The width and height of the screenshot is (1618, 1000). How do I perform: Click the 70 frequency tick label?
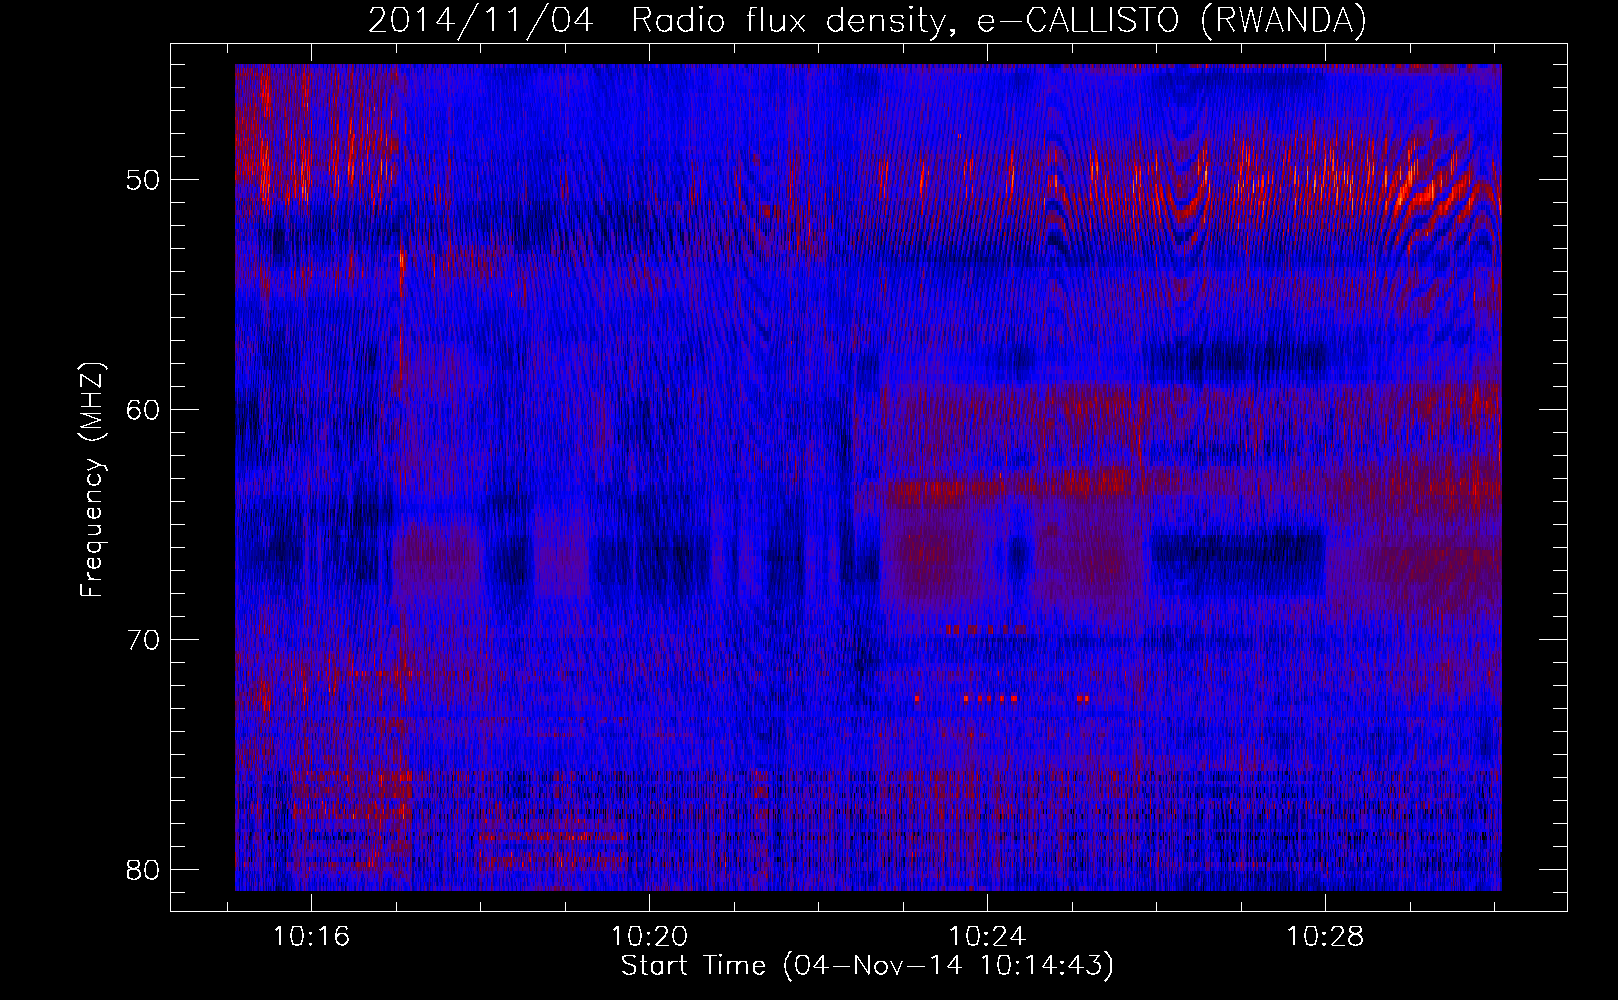pos(144,640)
